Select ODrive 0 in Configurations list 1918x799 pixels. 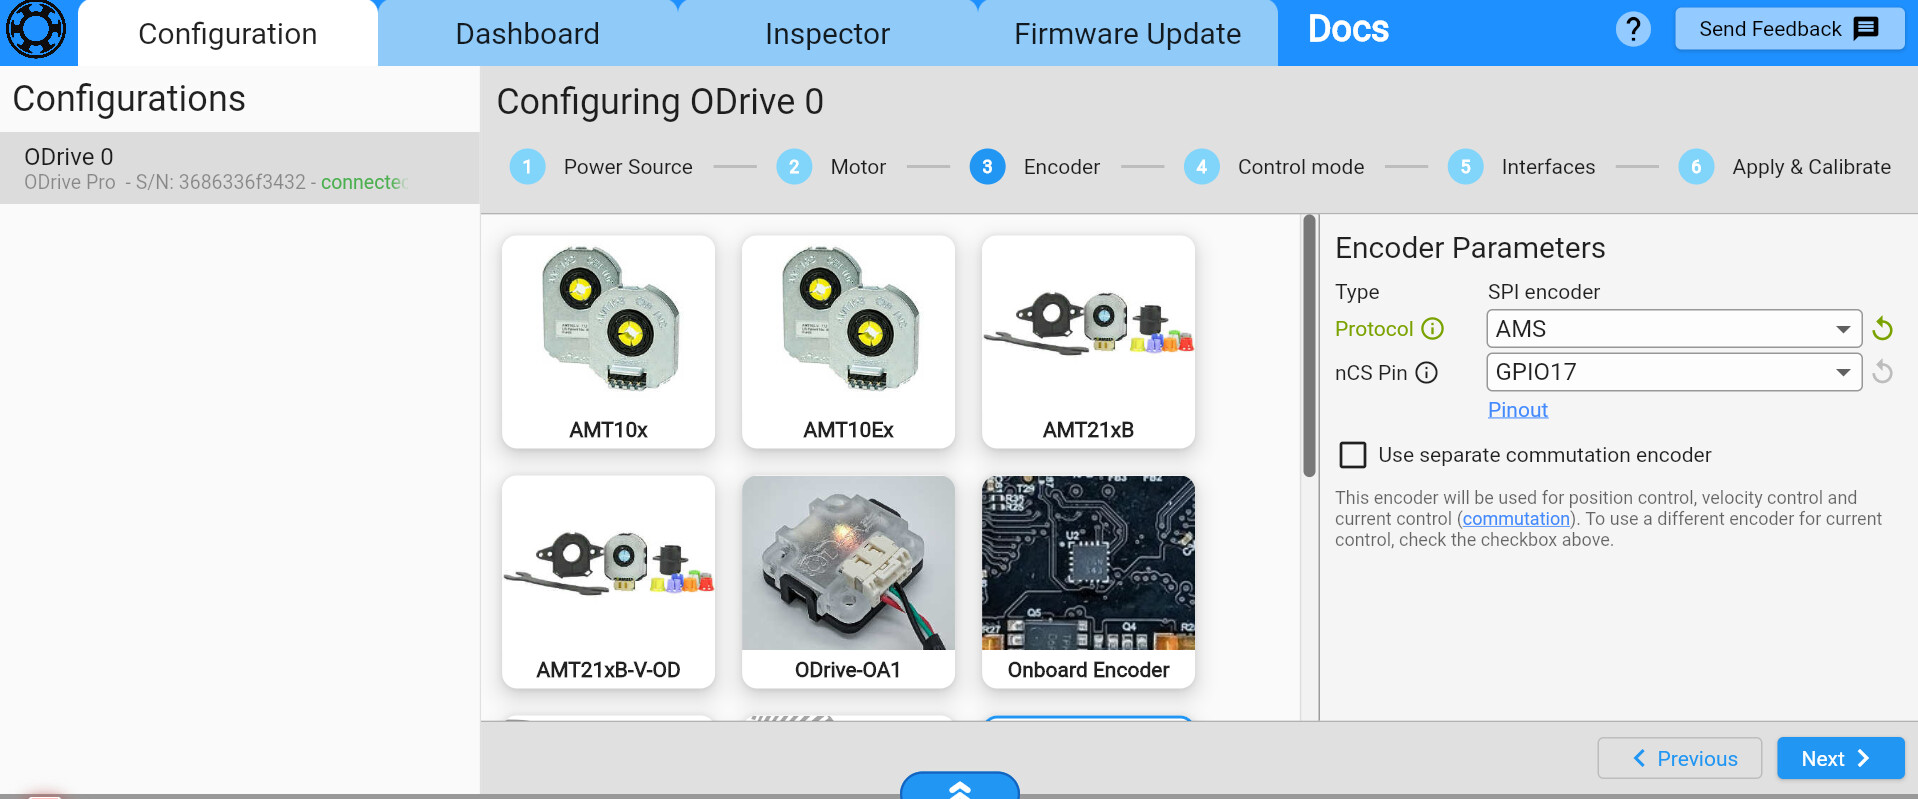240,168
